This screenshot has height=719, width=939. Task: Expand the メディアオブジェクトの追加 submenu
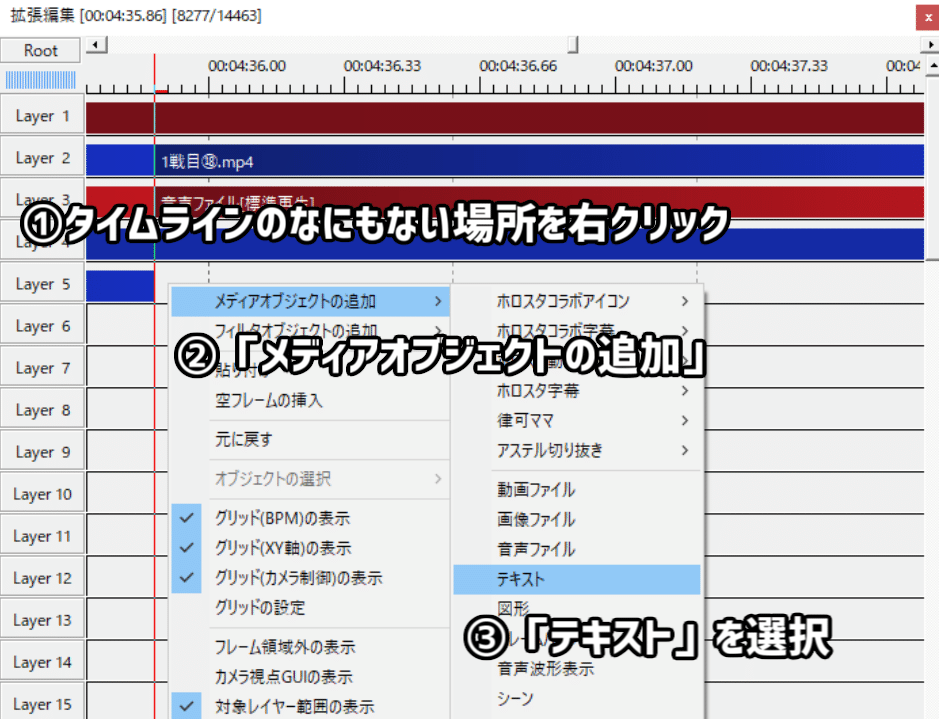pyautogui.click(x=300, y=300)
